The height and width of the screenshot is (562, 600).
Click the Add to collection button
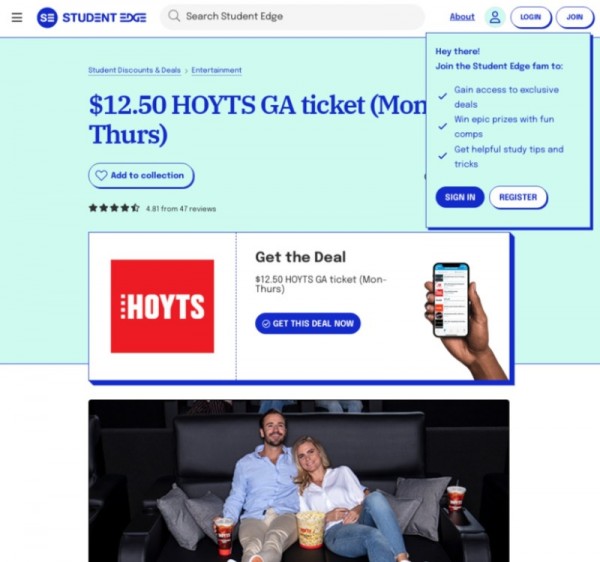(x=141, y=176)
